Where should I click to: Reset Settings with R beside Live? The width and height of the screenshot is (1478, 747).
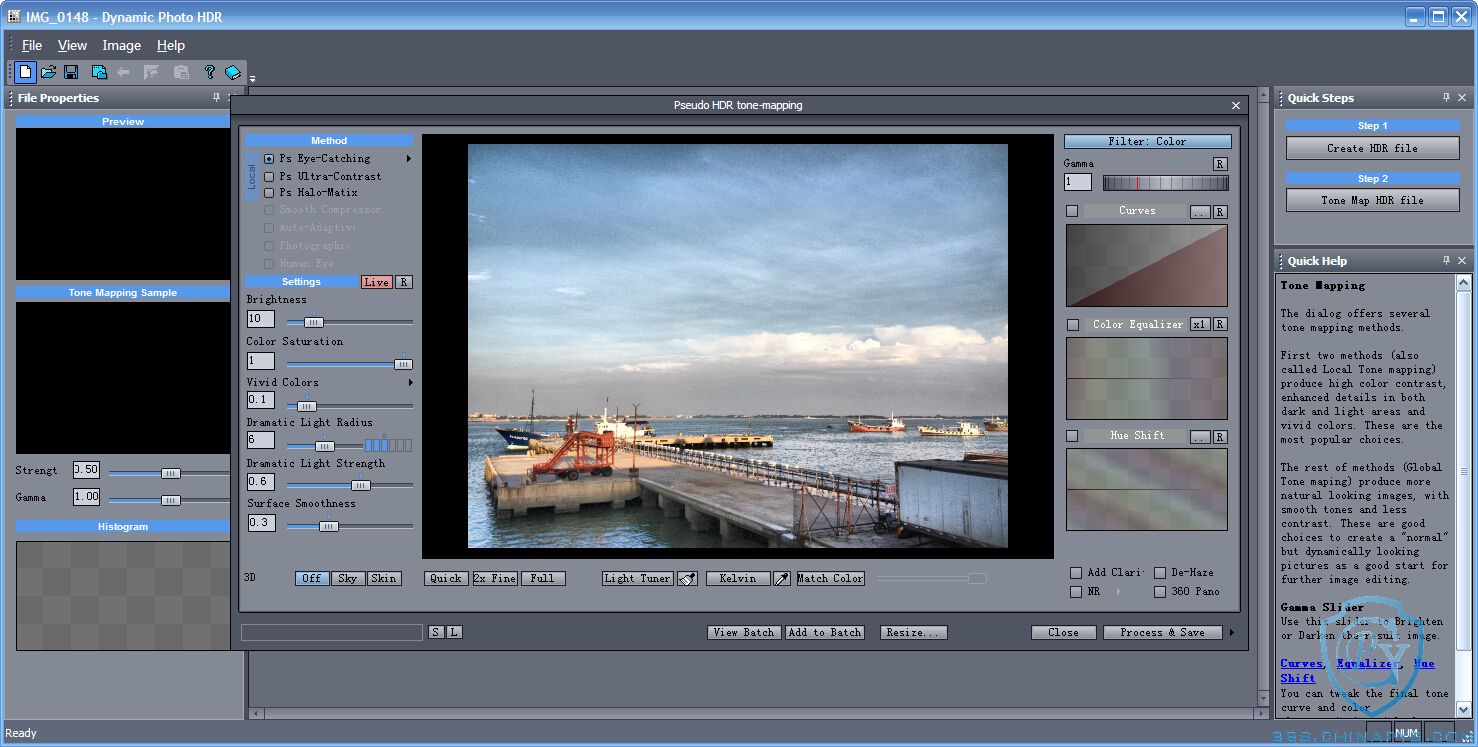click(x=403, y=282)
